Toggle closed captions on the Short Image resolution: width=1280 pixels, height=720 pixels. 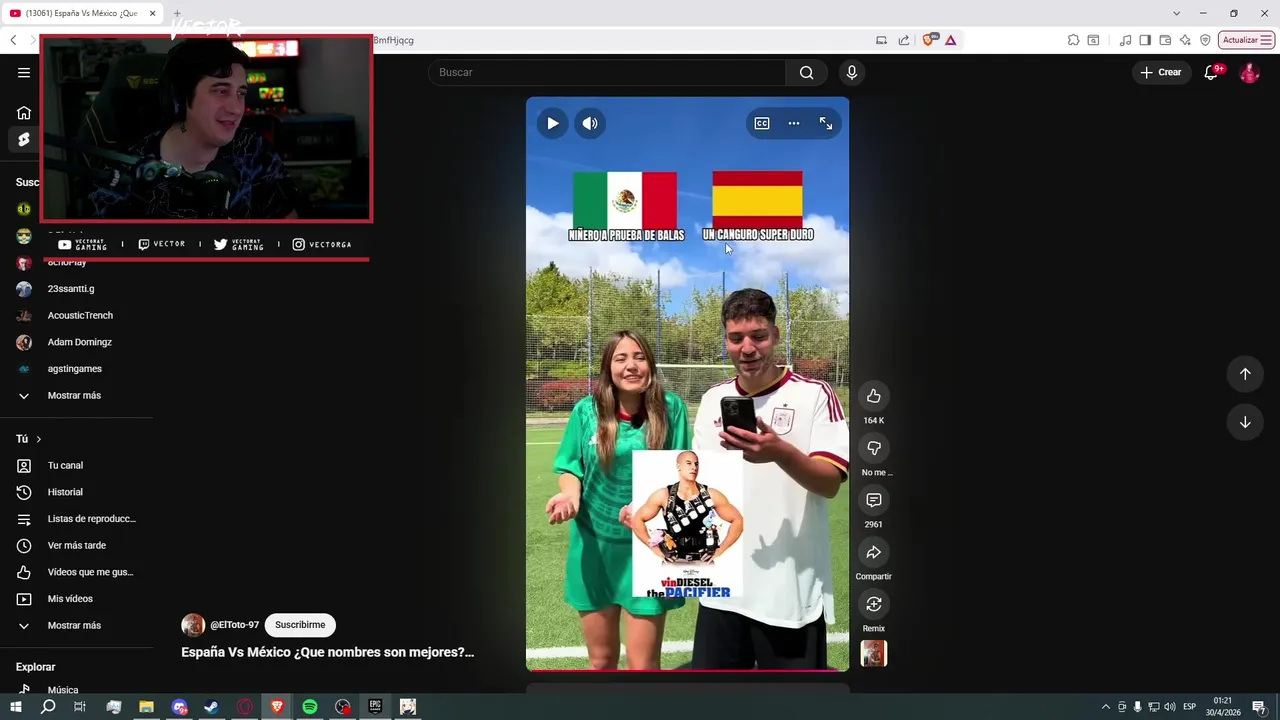point(762,123)
